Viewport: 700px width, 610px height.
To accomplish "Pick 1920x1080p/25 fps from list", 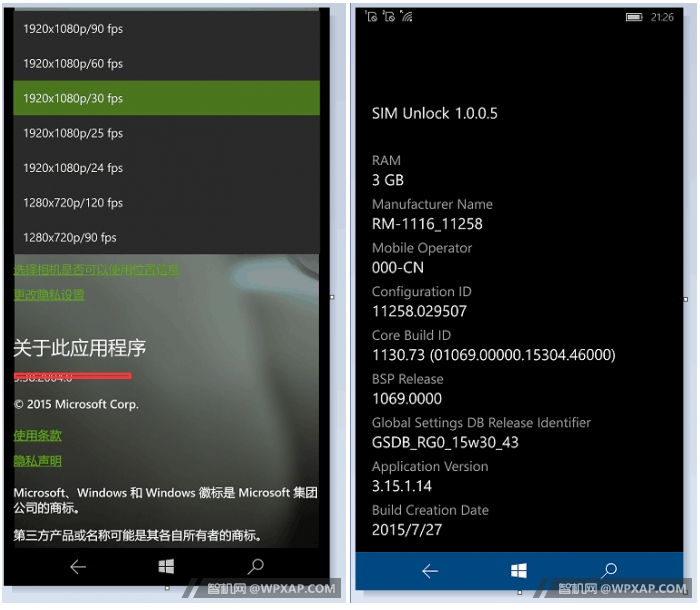I will point(166,133).
